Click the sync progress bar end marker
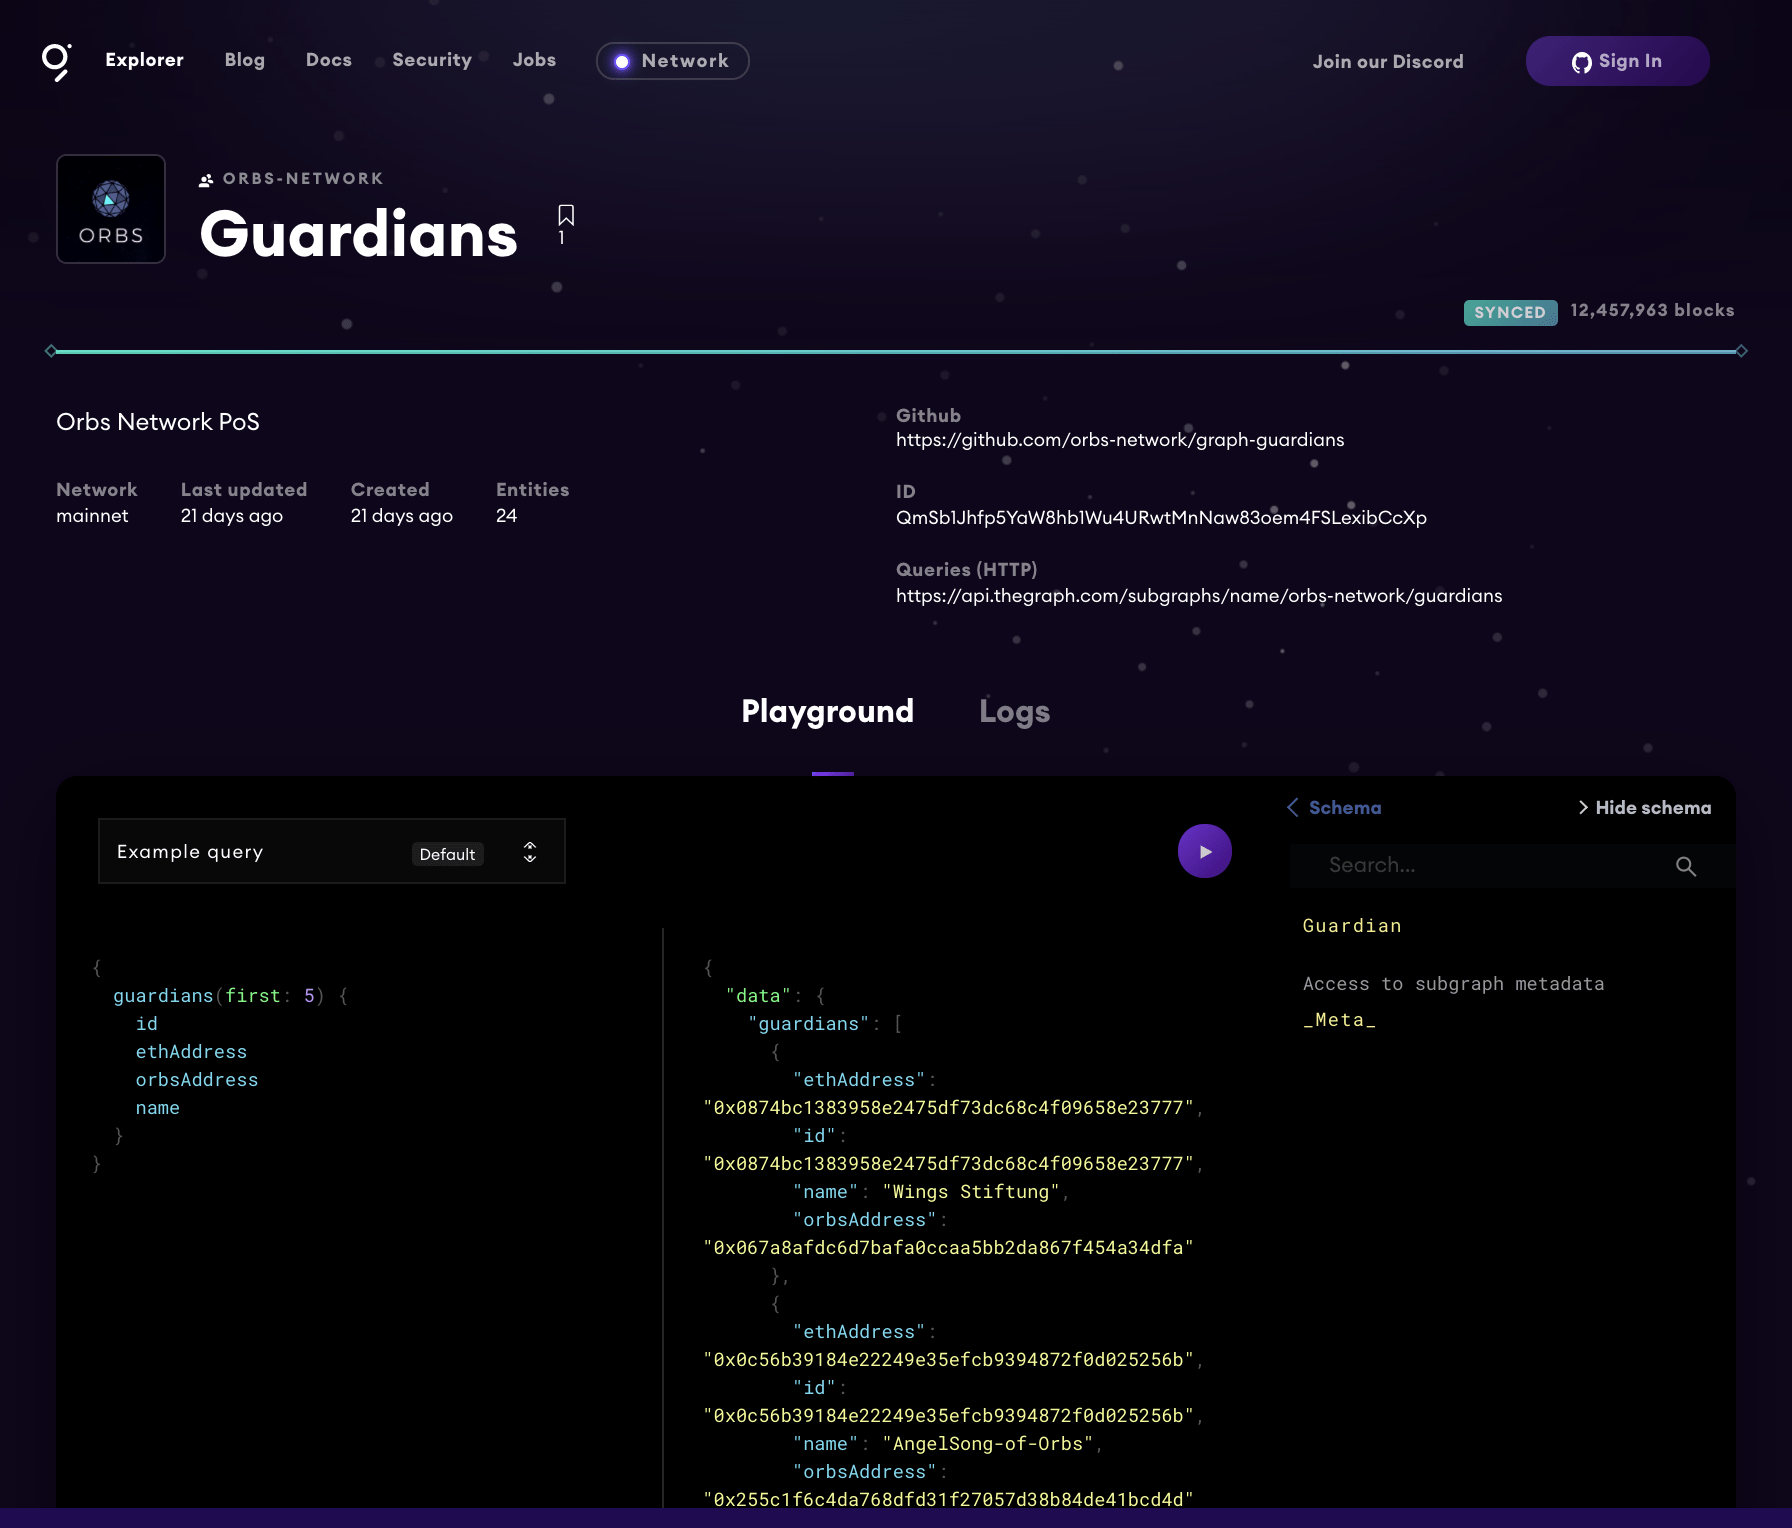 pos(1741,351)
